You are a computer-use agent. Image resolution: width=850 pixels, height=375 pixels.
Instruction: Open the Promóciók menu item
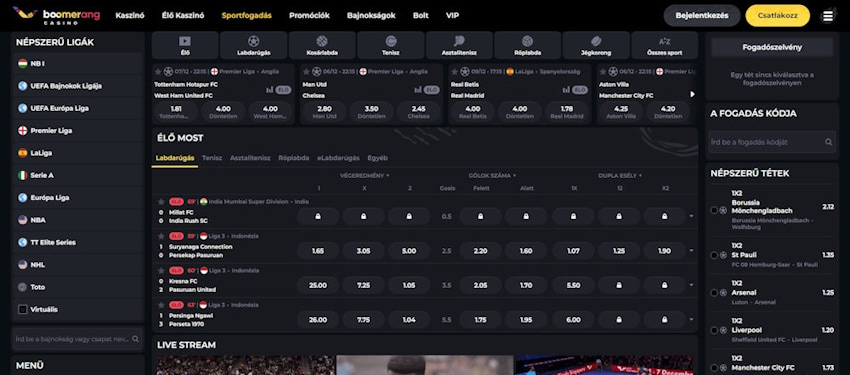[x=310, y=16]
